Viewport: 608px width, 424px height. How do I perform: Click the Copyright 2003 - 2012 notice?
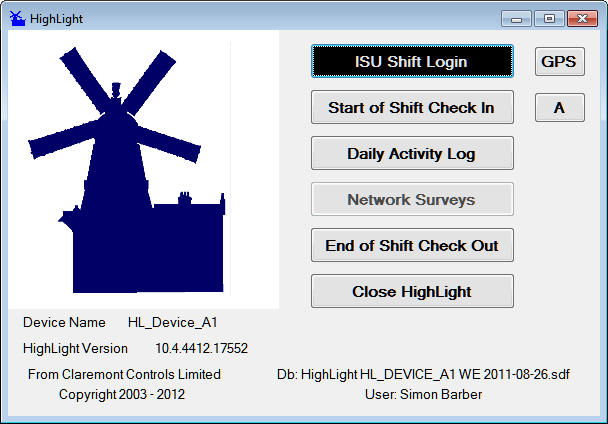pos(122,394)
